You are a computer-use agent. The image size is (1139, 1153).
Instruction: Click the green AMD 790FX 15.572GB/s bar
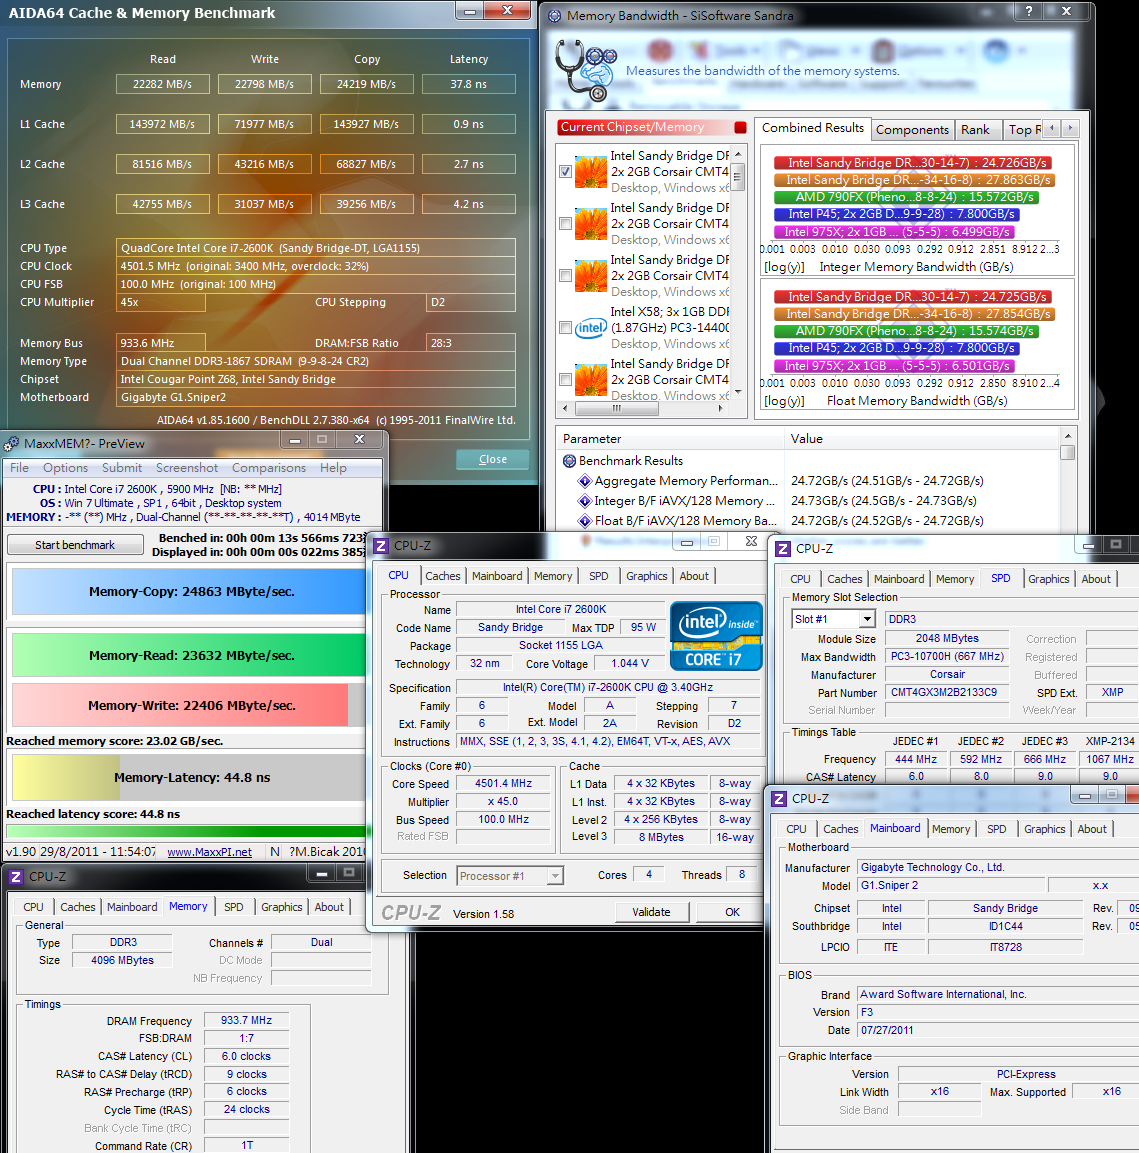(x=907, y=197)
